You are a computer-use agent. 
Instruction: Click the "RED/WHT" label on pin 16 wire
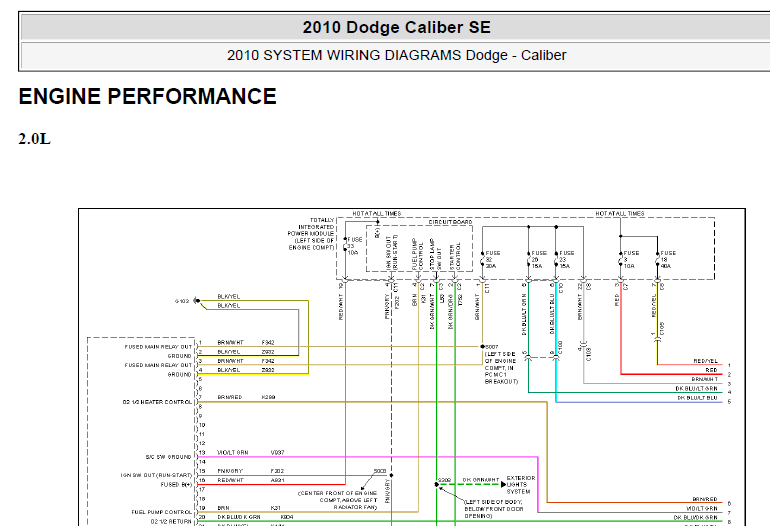230,480
